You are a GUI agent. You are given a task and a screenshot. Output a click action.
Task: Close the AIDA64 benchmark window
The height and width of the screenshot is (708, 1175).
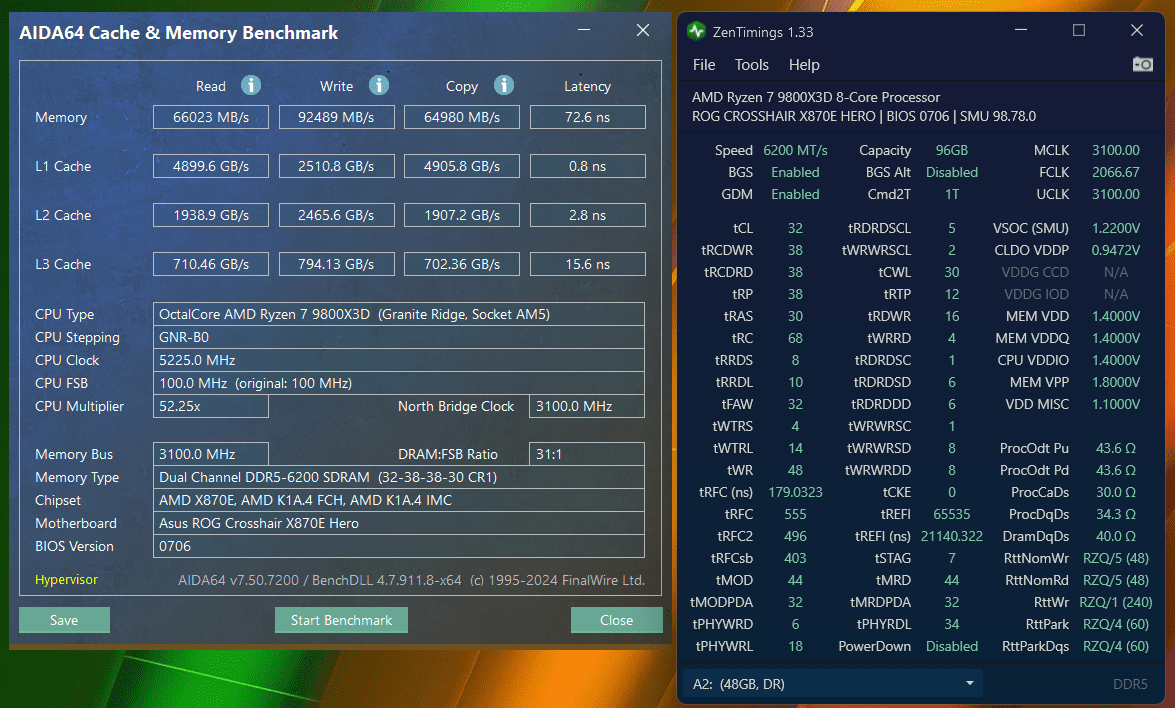[x=643, y=30]
